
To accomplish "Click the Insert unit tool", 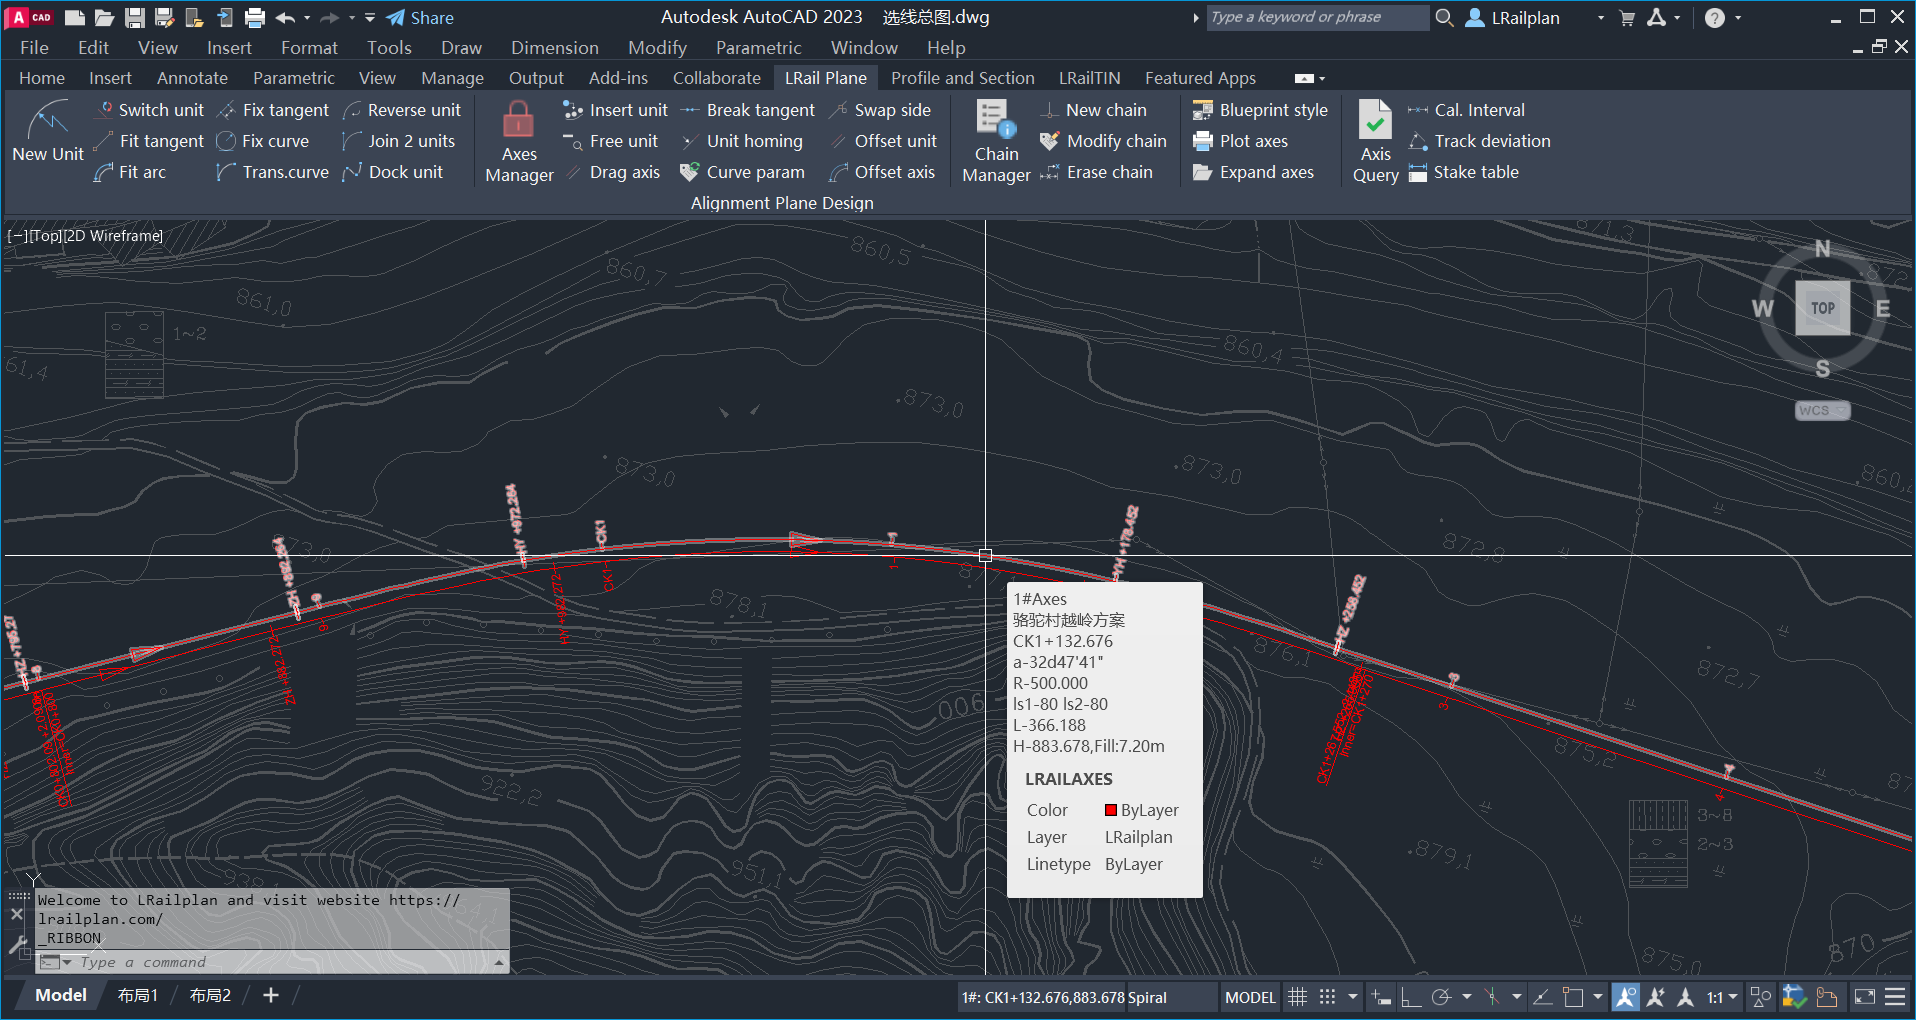I will coord(615,110).
